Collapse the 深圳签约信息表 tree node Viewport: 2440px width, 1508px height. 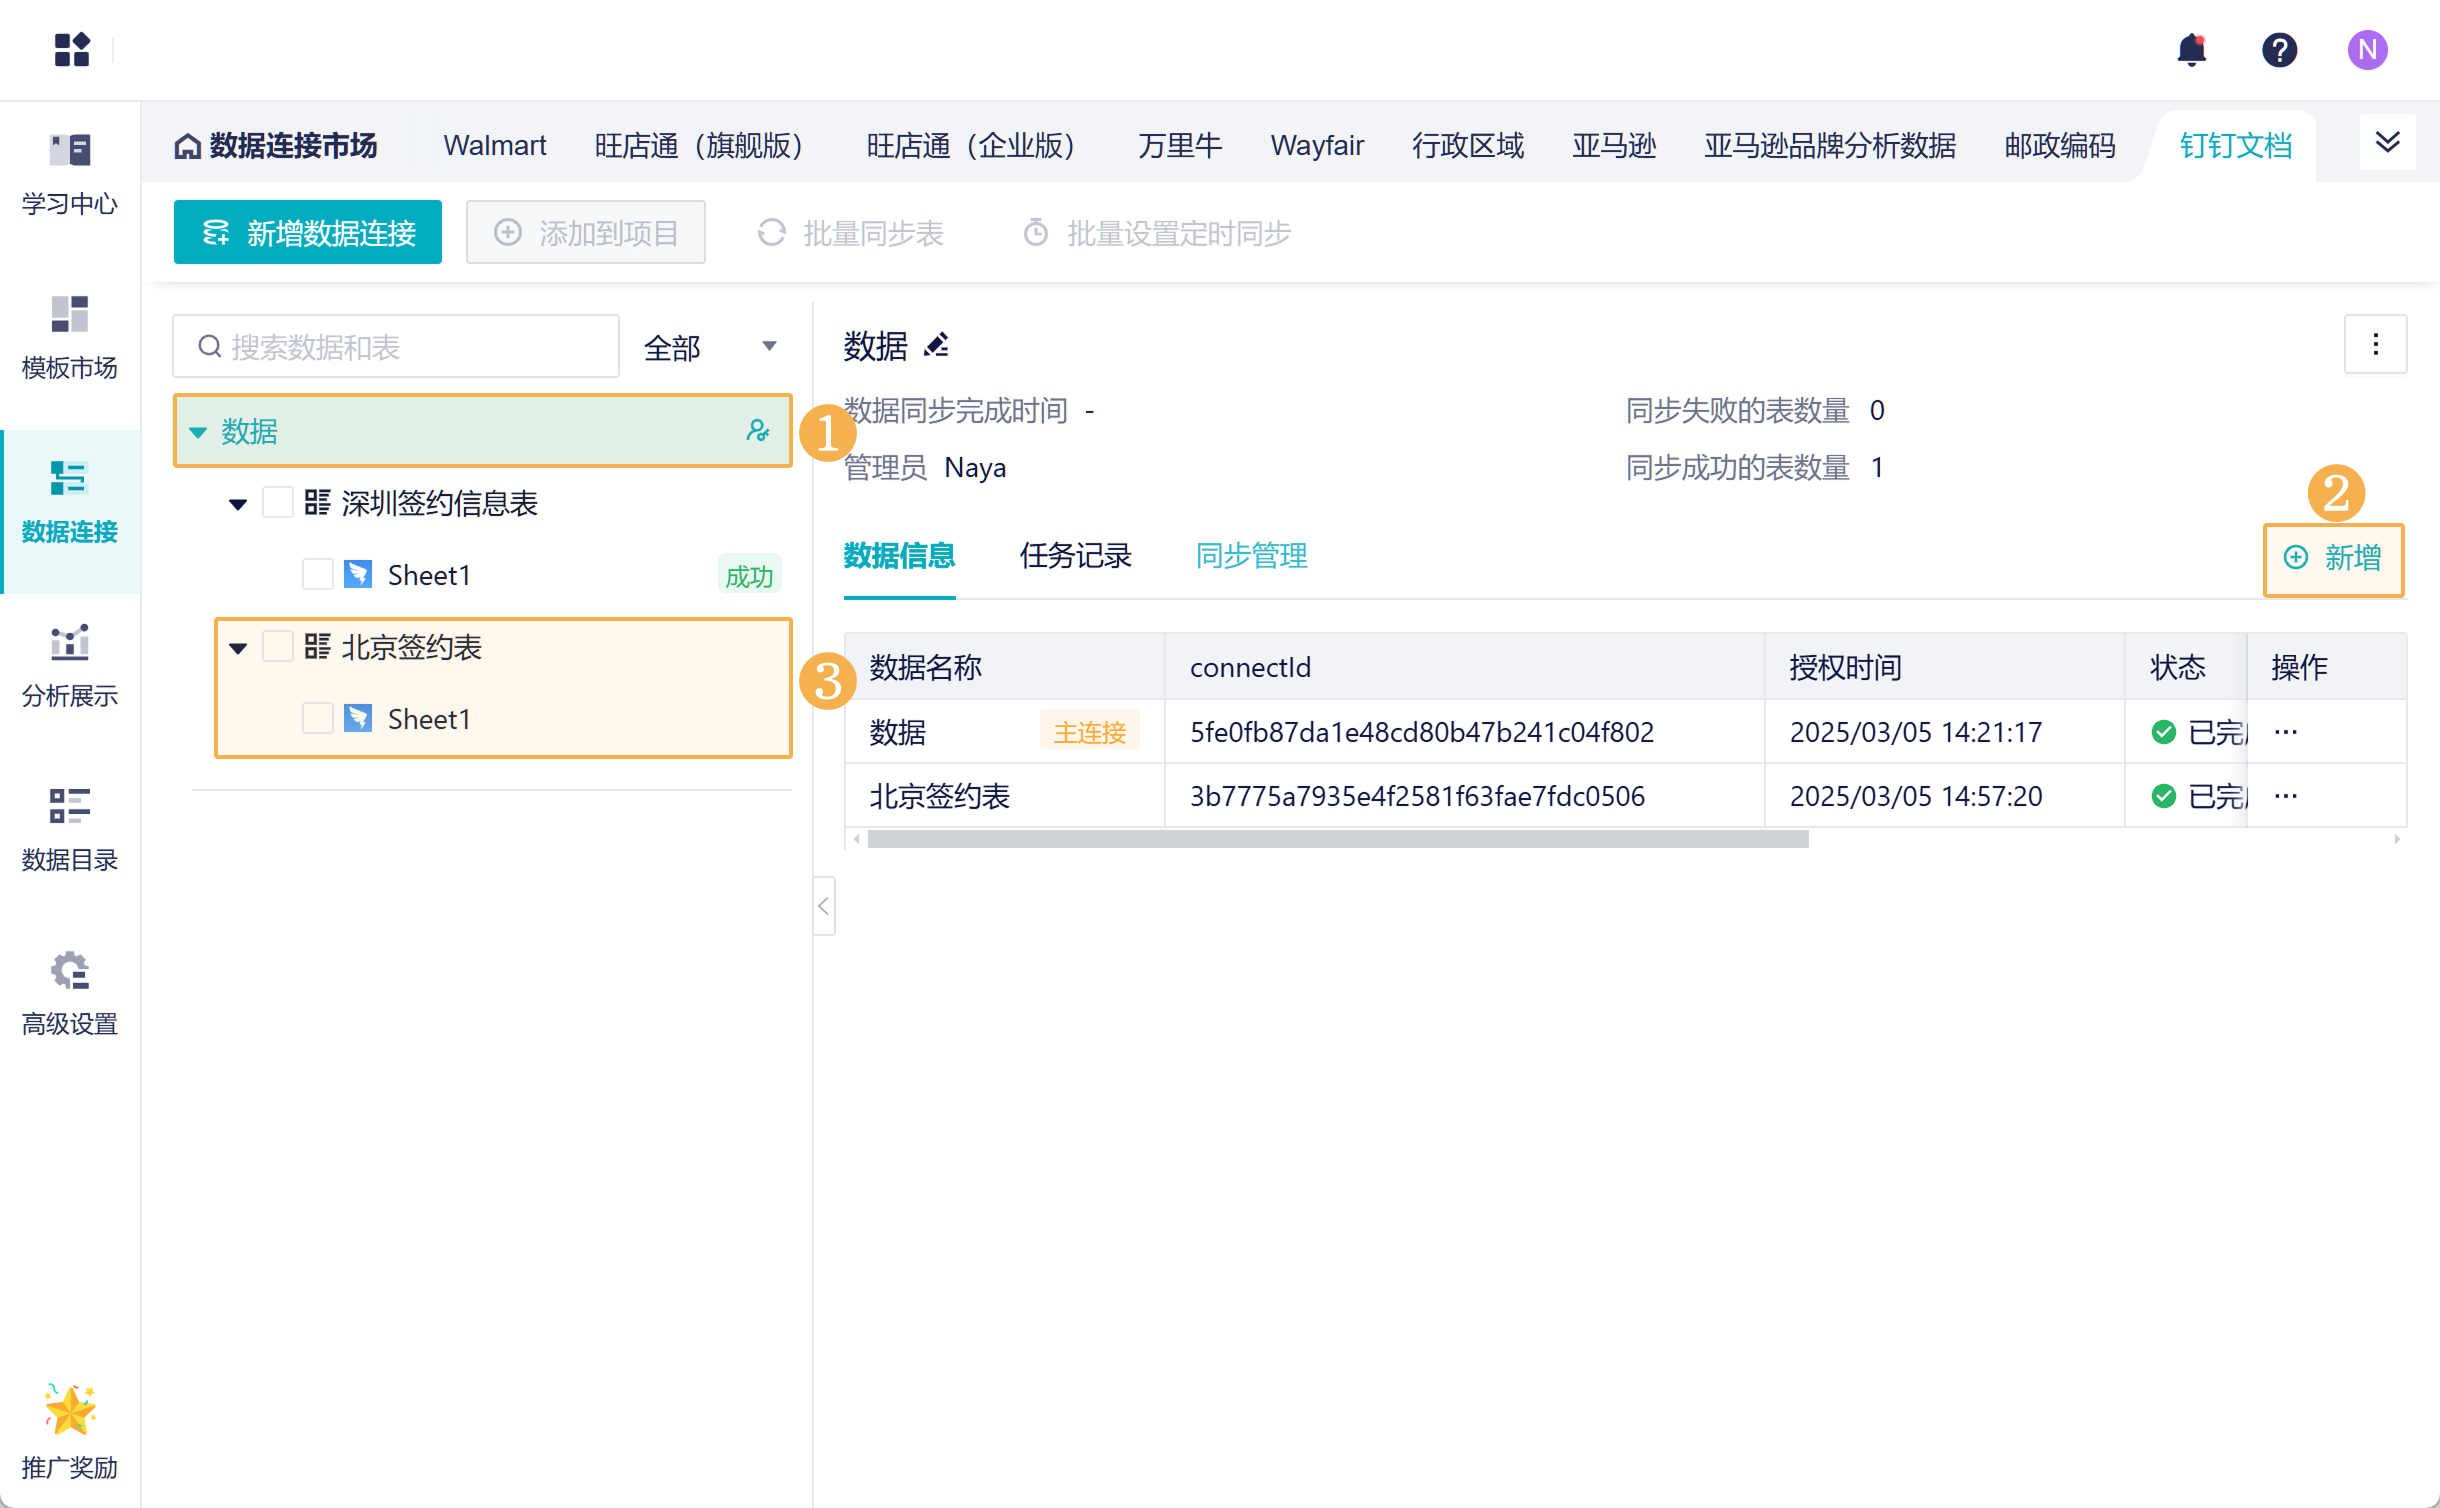pyautogui.click(x=238, y=504)
